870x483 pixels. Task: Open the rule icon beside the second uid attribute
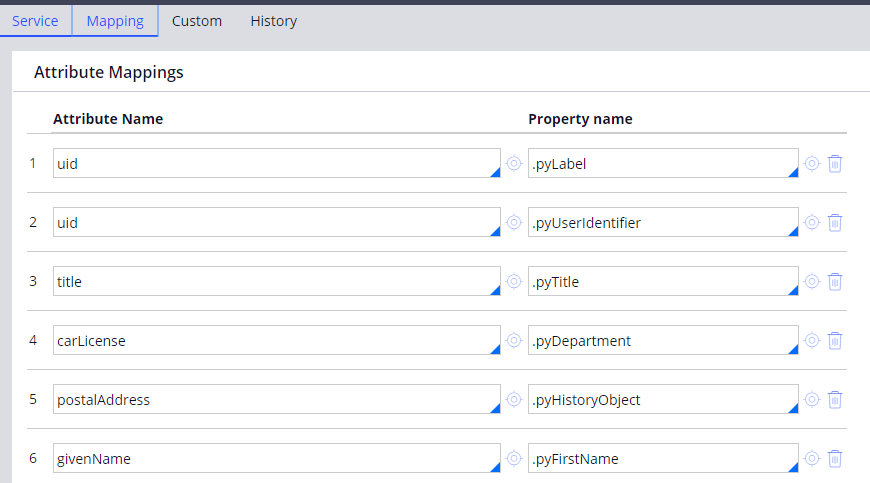point(514,222)
